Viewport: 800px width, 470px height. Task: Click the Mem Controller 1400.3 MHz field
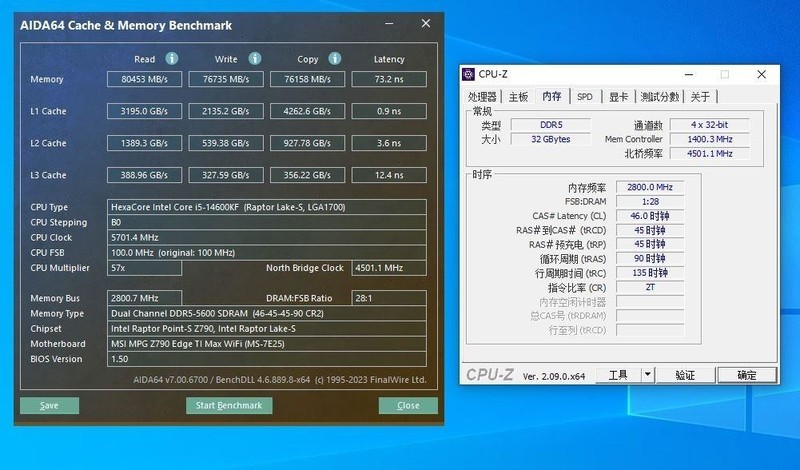click(710, 139)
